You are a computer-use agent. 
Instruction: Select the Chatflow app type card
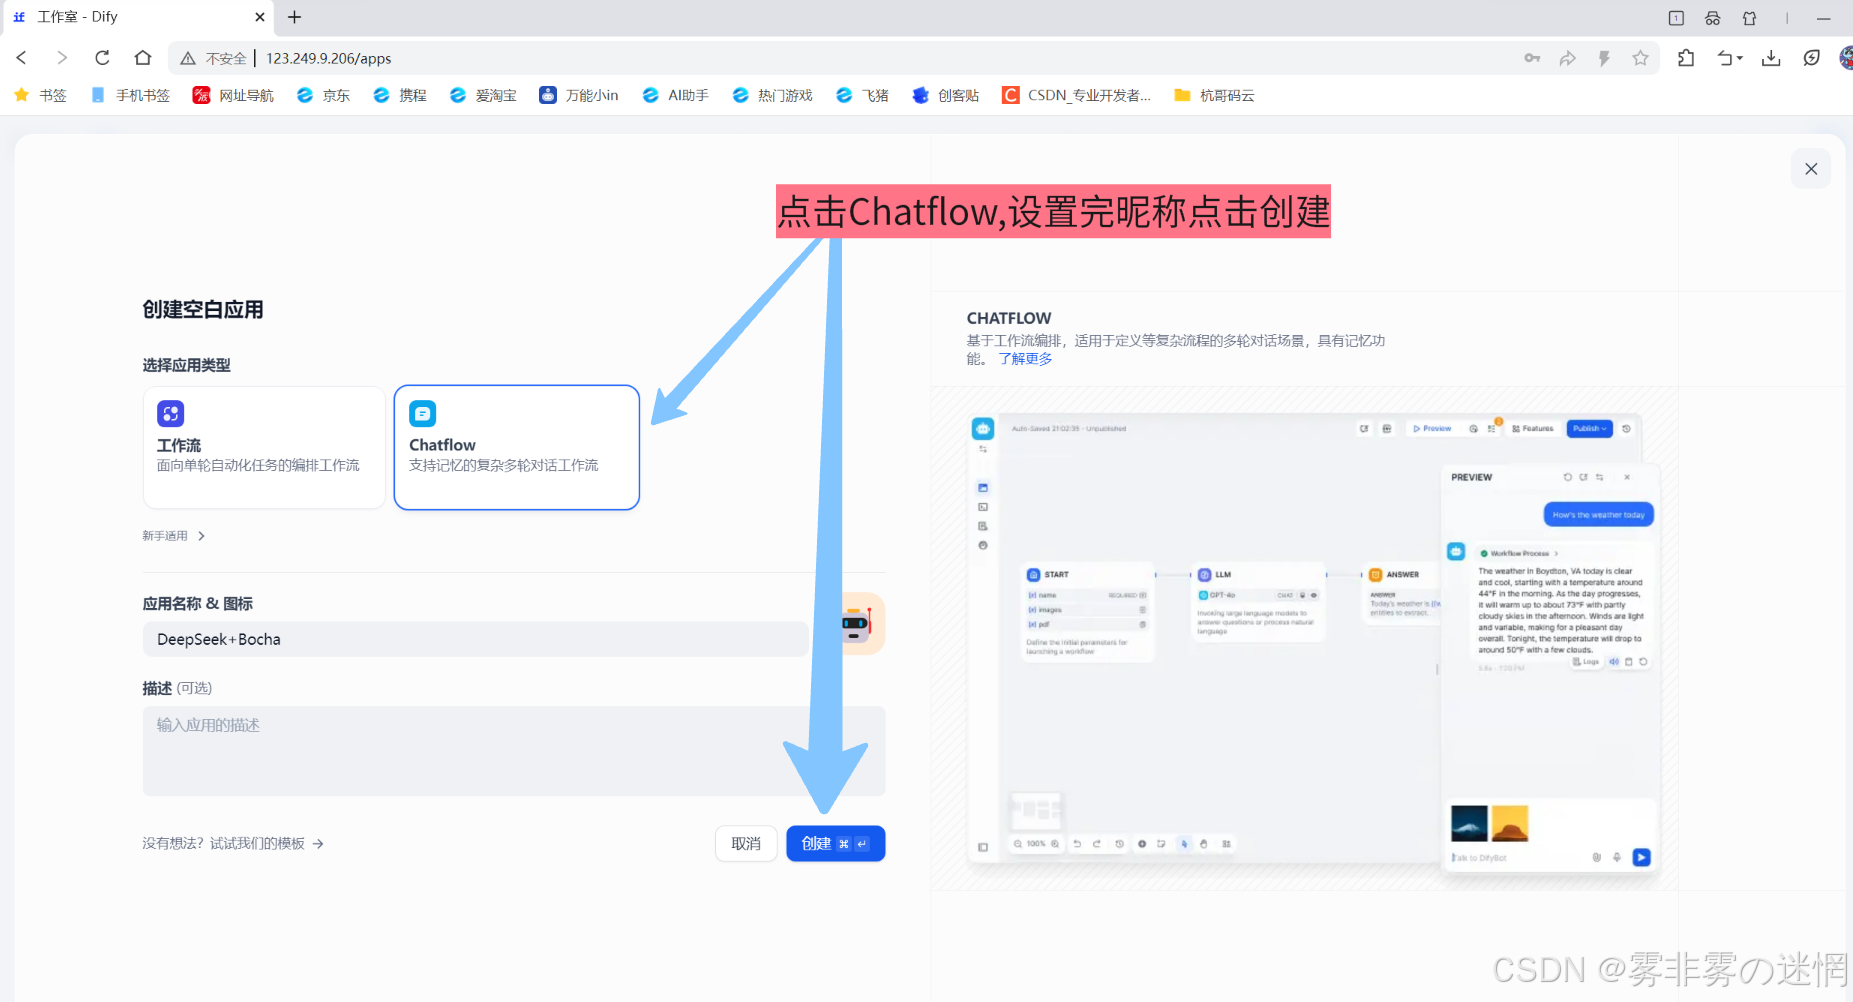click(517, 448)
